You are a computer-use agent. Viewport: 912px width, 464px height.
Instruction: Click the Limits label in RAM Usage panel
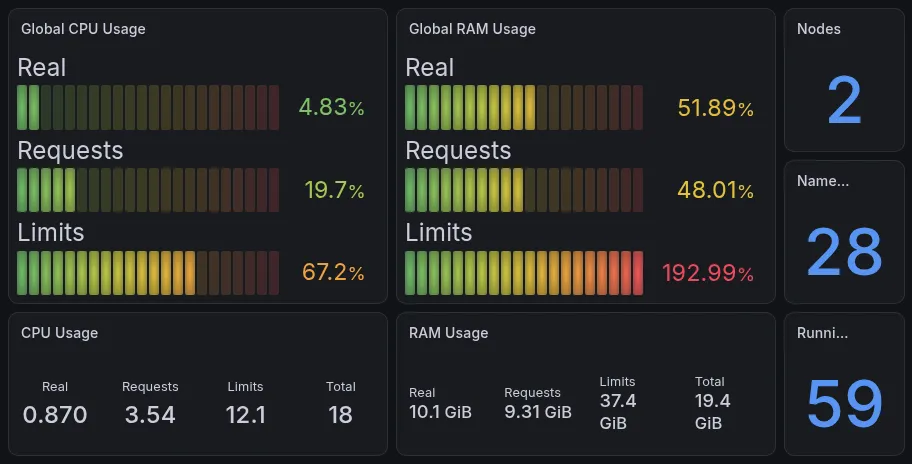click(x=617, y=381)
